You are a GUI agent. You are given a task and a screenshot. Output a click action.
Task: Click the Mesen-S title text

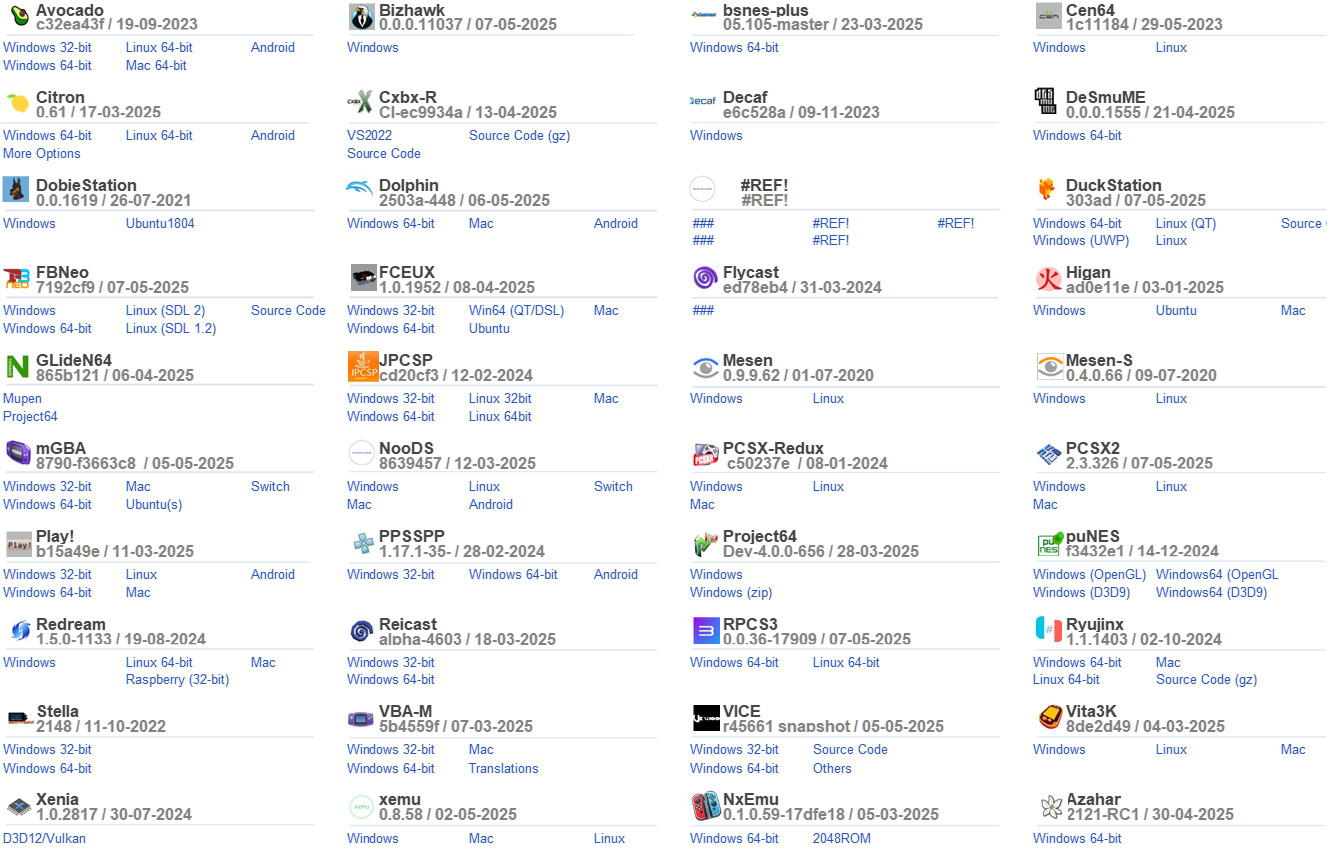1099,360
